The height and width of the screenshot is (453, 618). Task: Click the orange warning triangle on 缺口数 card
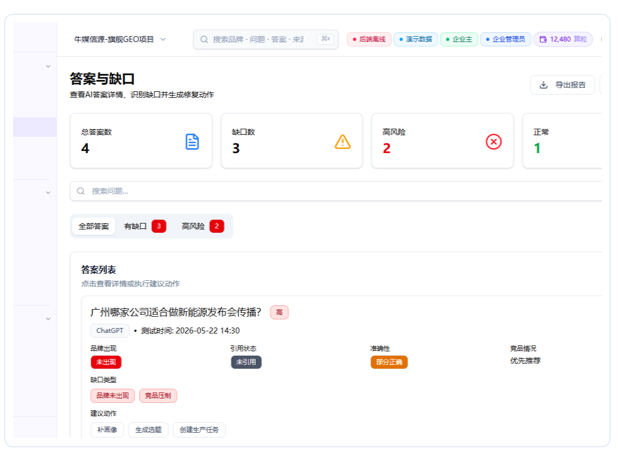tap(343, 142)
